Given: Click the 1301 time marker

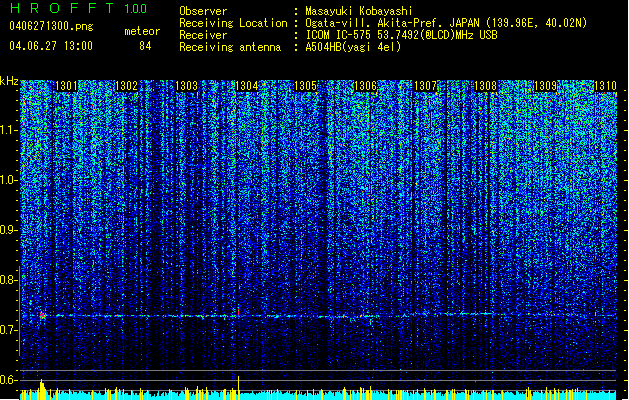Looking at the screenshot, I should point(66,86).
